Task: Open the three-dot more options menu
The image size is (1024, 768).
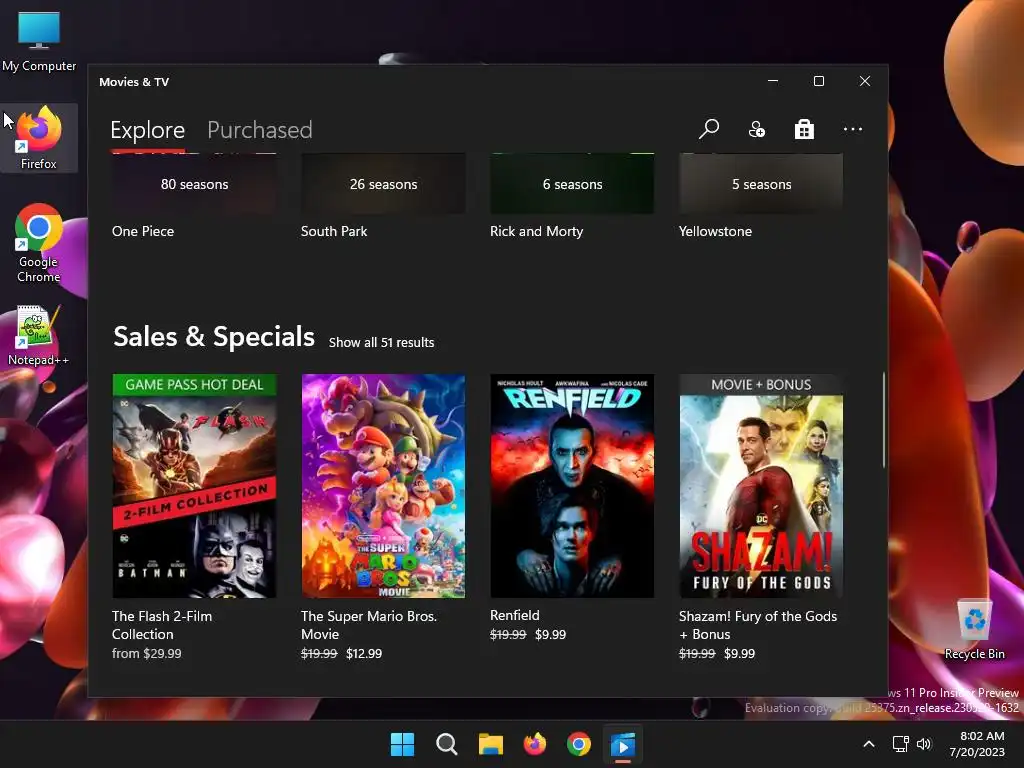Action: point(852,129)
